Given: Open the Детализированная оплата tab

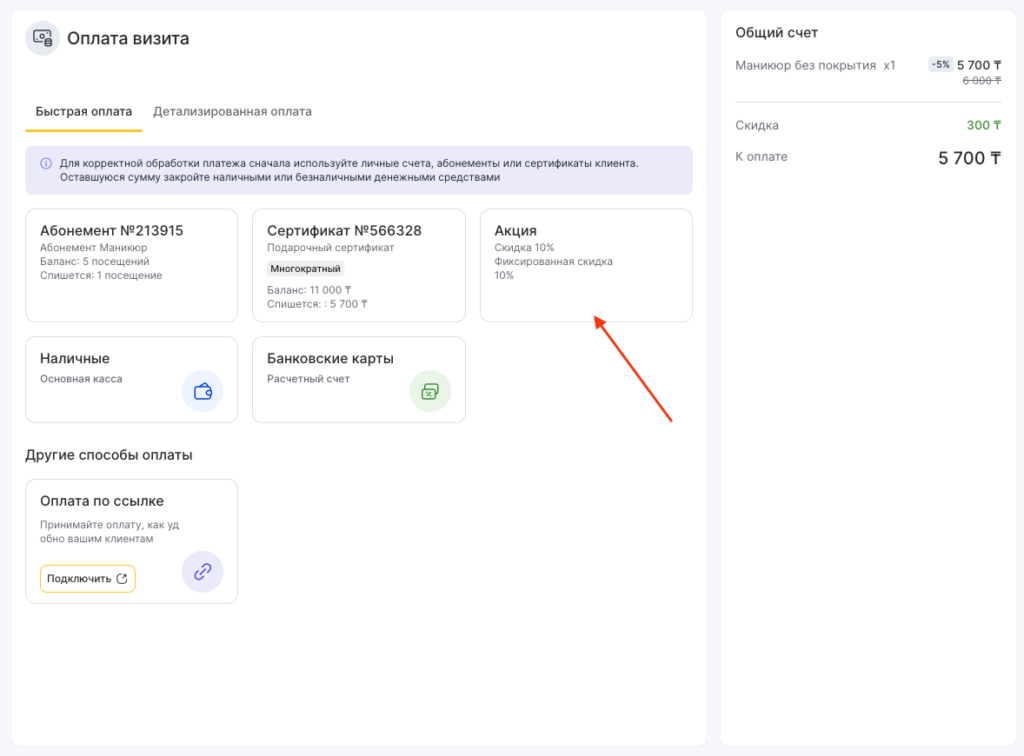Looking at the screenshot, I should 232,111.
